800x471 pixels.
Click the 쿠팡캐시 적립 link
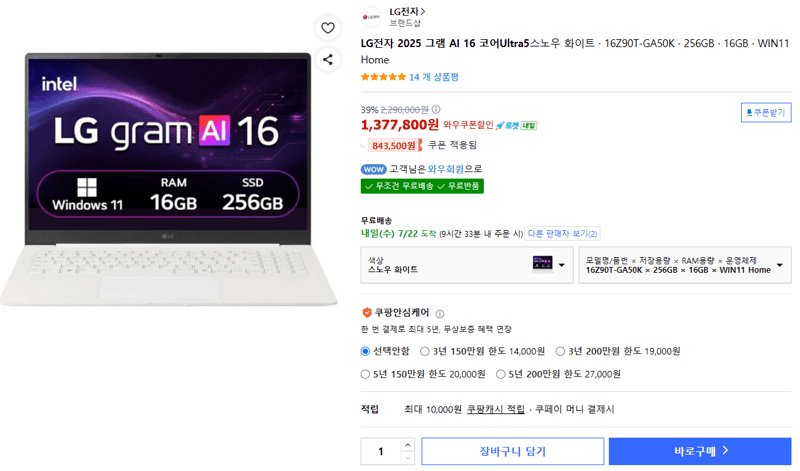coord(495,409)
